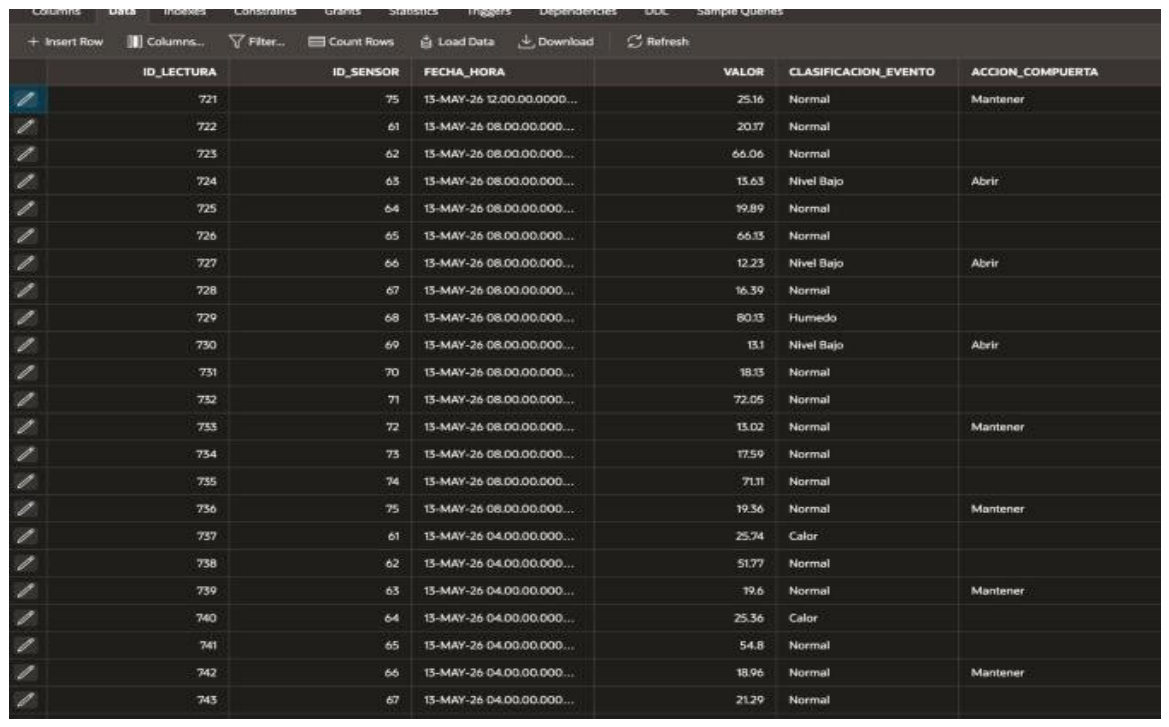
Task: Edit the row with ID_LECTURA 735
Action: pos(26,482)
